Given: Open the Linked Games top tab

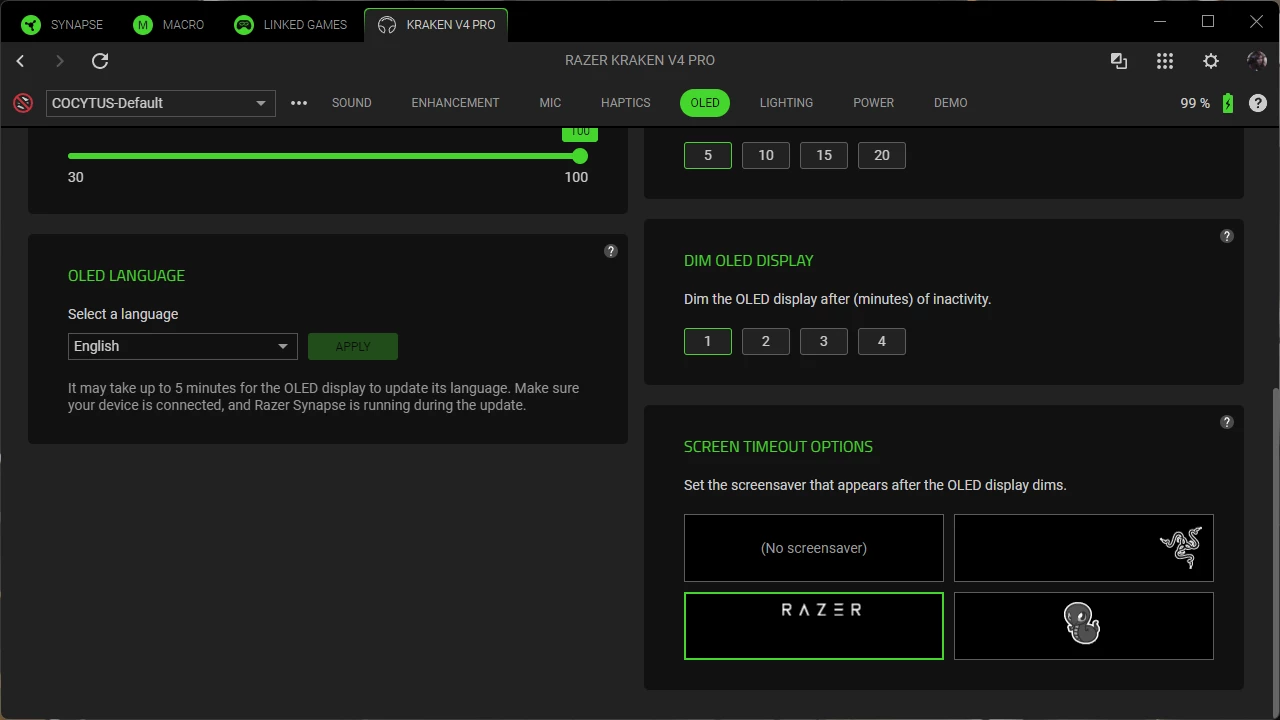Looking at the screenshot, I should coord(291,24).
